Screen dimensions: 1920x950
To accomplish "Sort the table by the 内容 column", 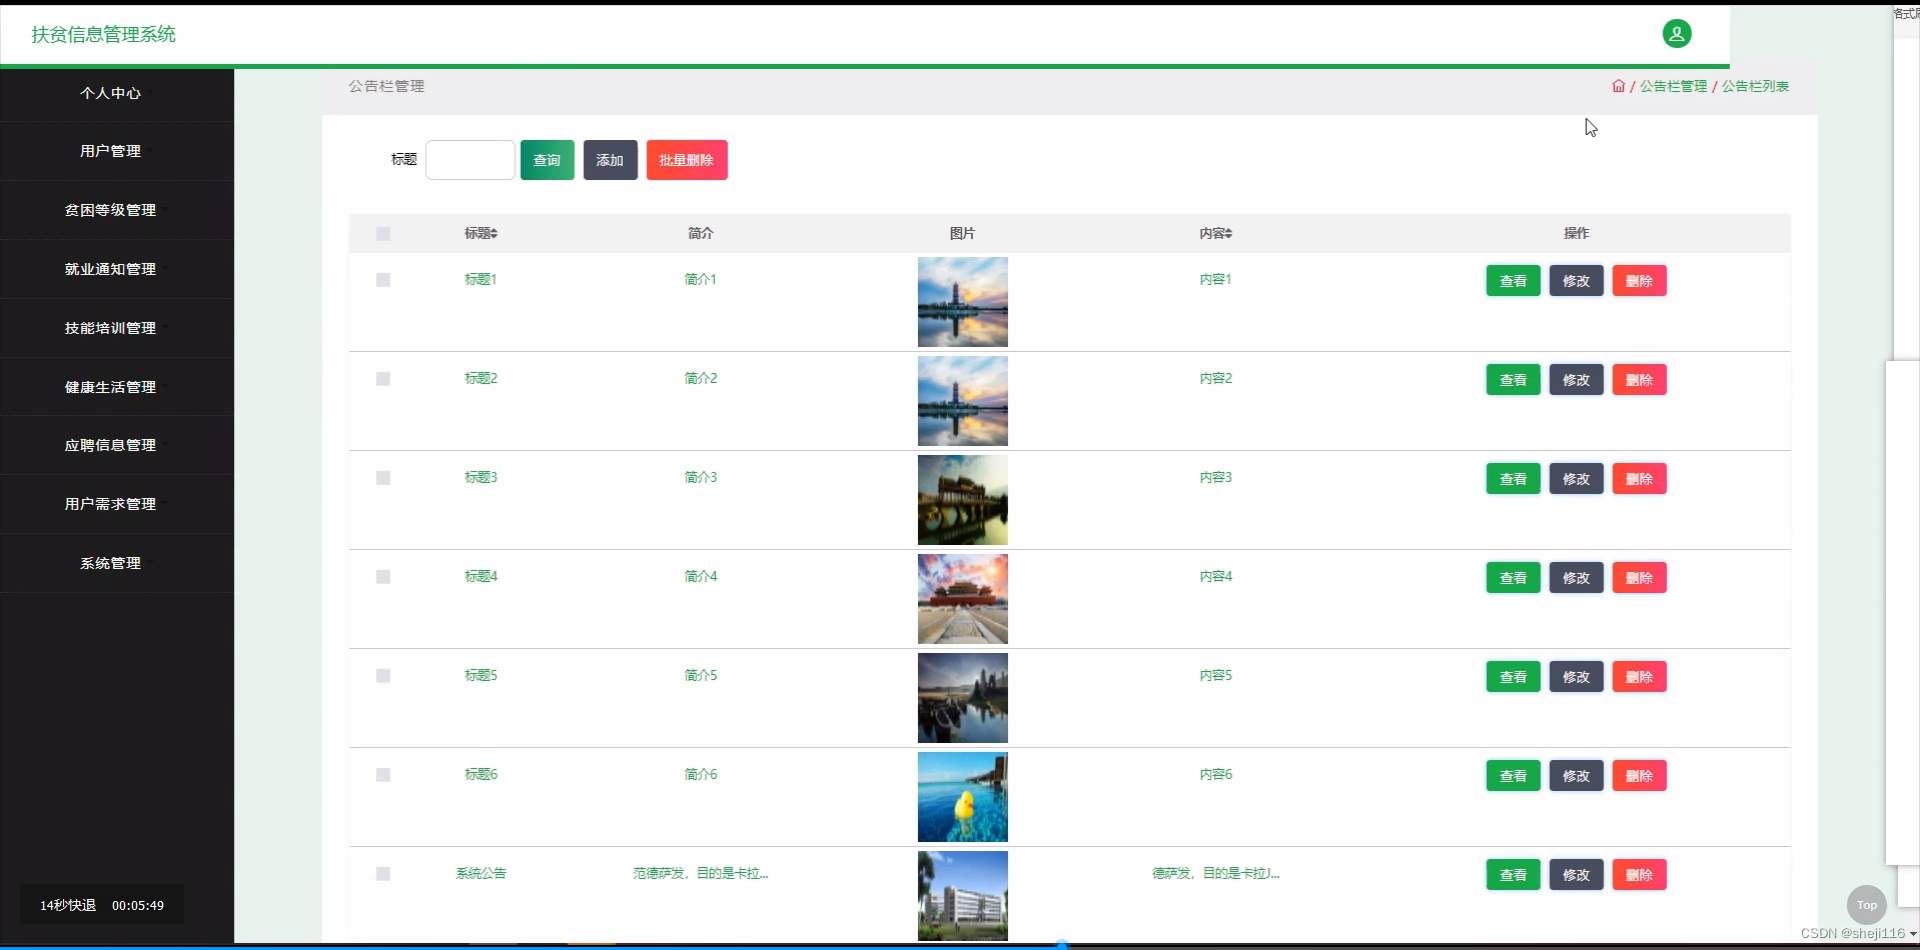I will click(x=1215, y=233).
